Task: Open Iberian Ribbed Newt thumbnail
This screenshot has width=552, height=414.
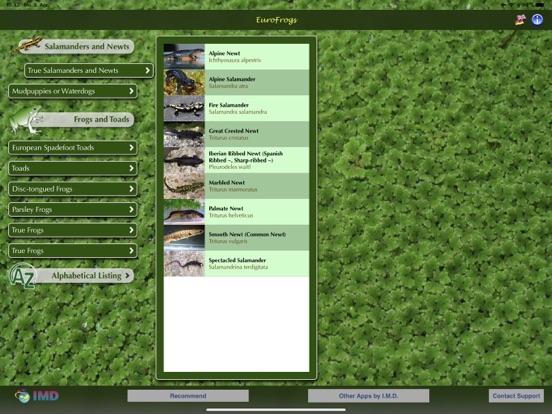Action: 184,160
